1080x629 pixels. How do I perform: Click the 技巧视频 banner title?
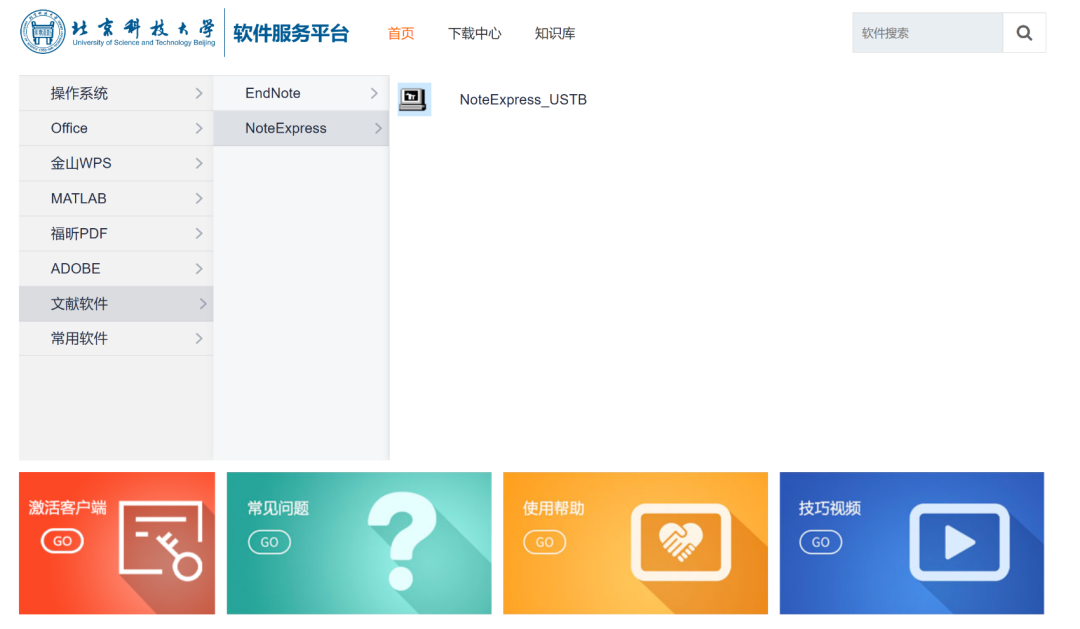tap(829, 508)
